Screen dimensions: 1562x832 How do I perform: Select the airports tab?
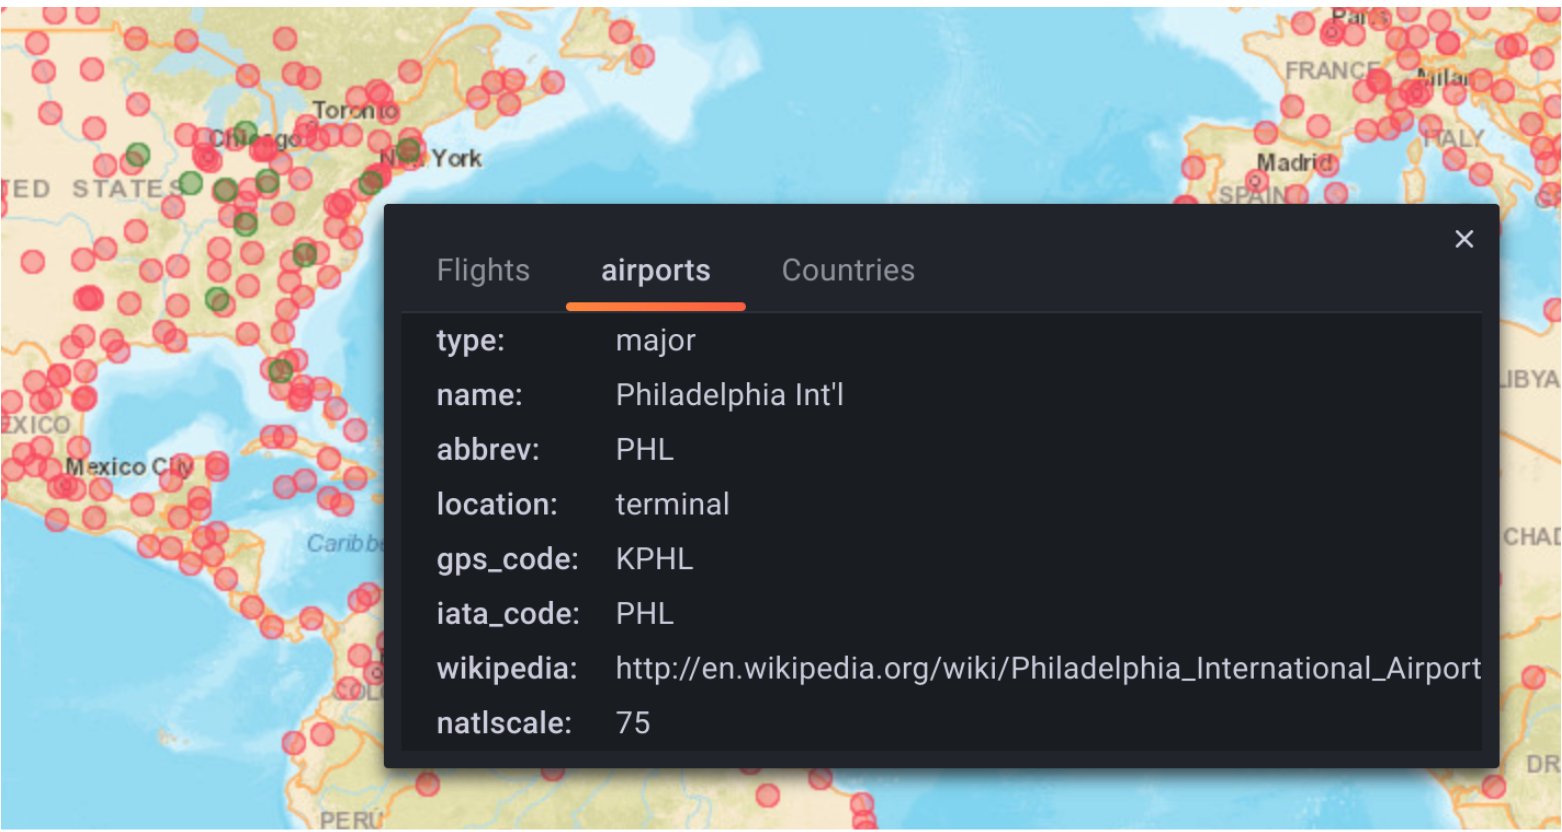655,270
